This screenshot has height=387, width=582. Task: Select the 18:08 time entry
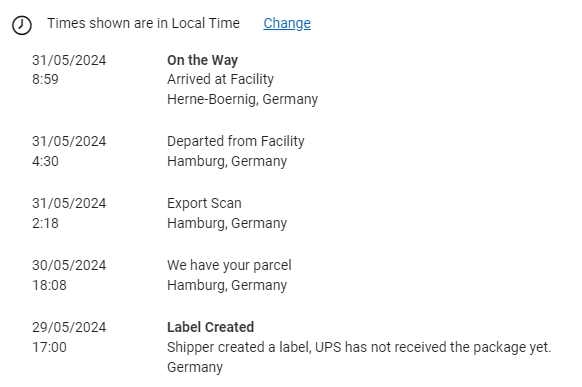pos(49,285)
